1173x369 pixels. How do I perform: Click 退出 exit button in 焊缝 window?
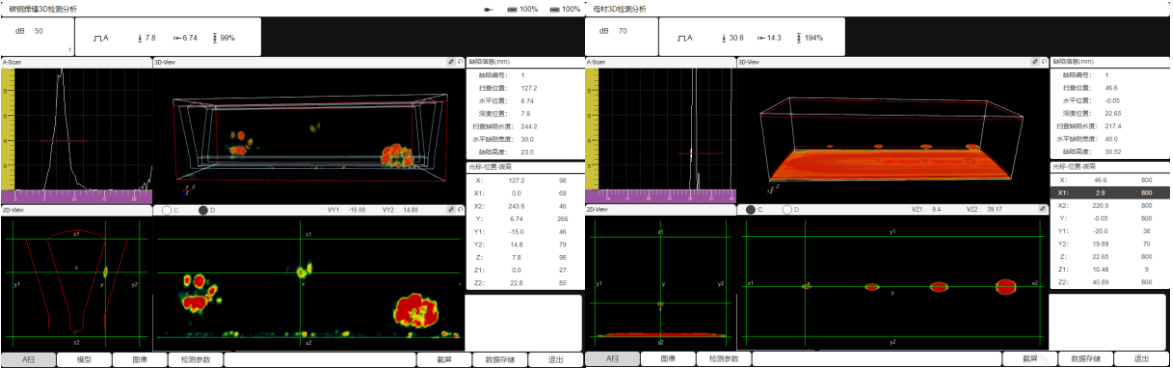coord(555,359)
